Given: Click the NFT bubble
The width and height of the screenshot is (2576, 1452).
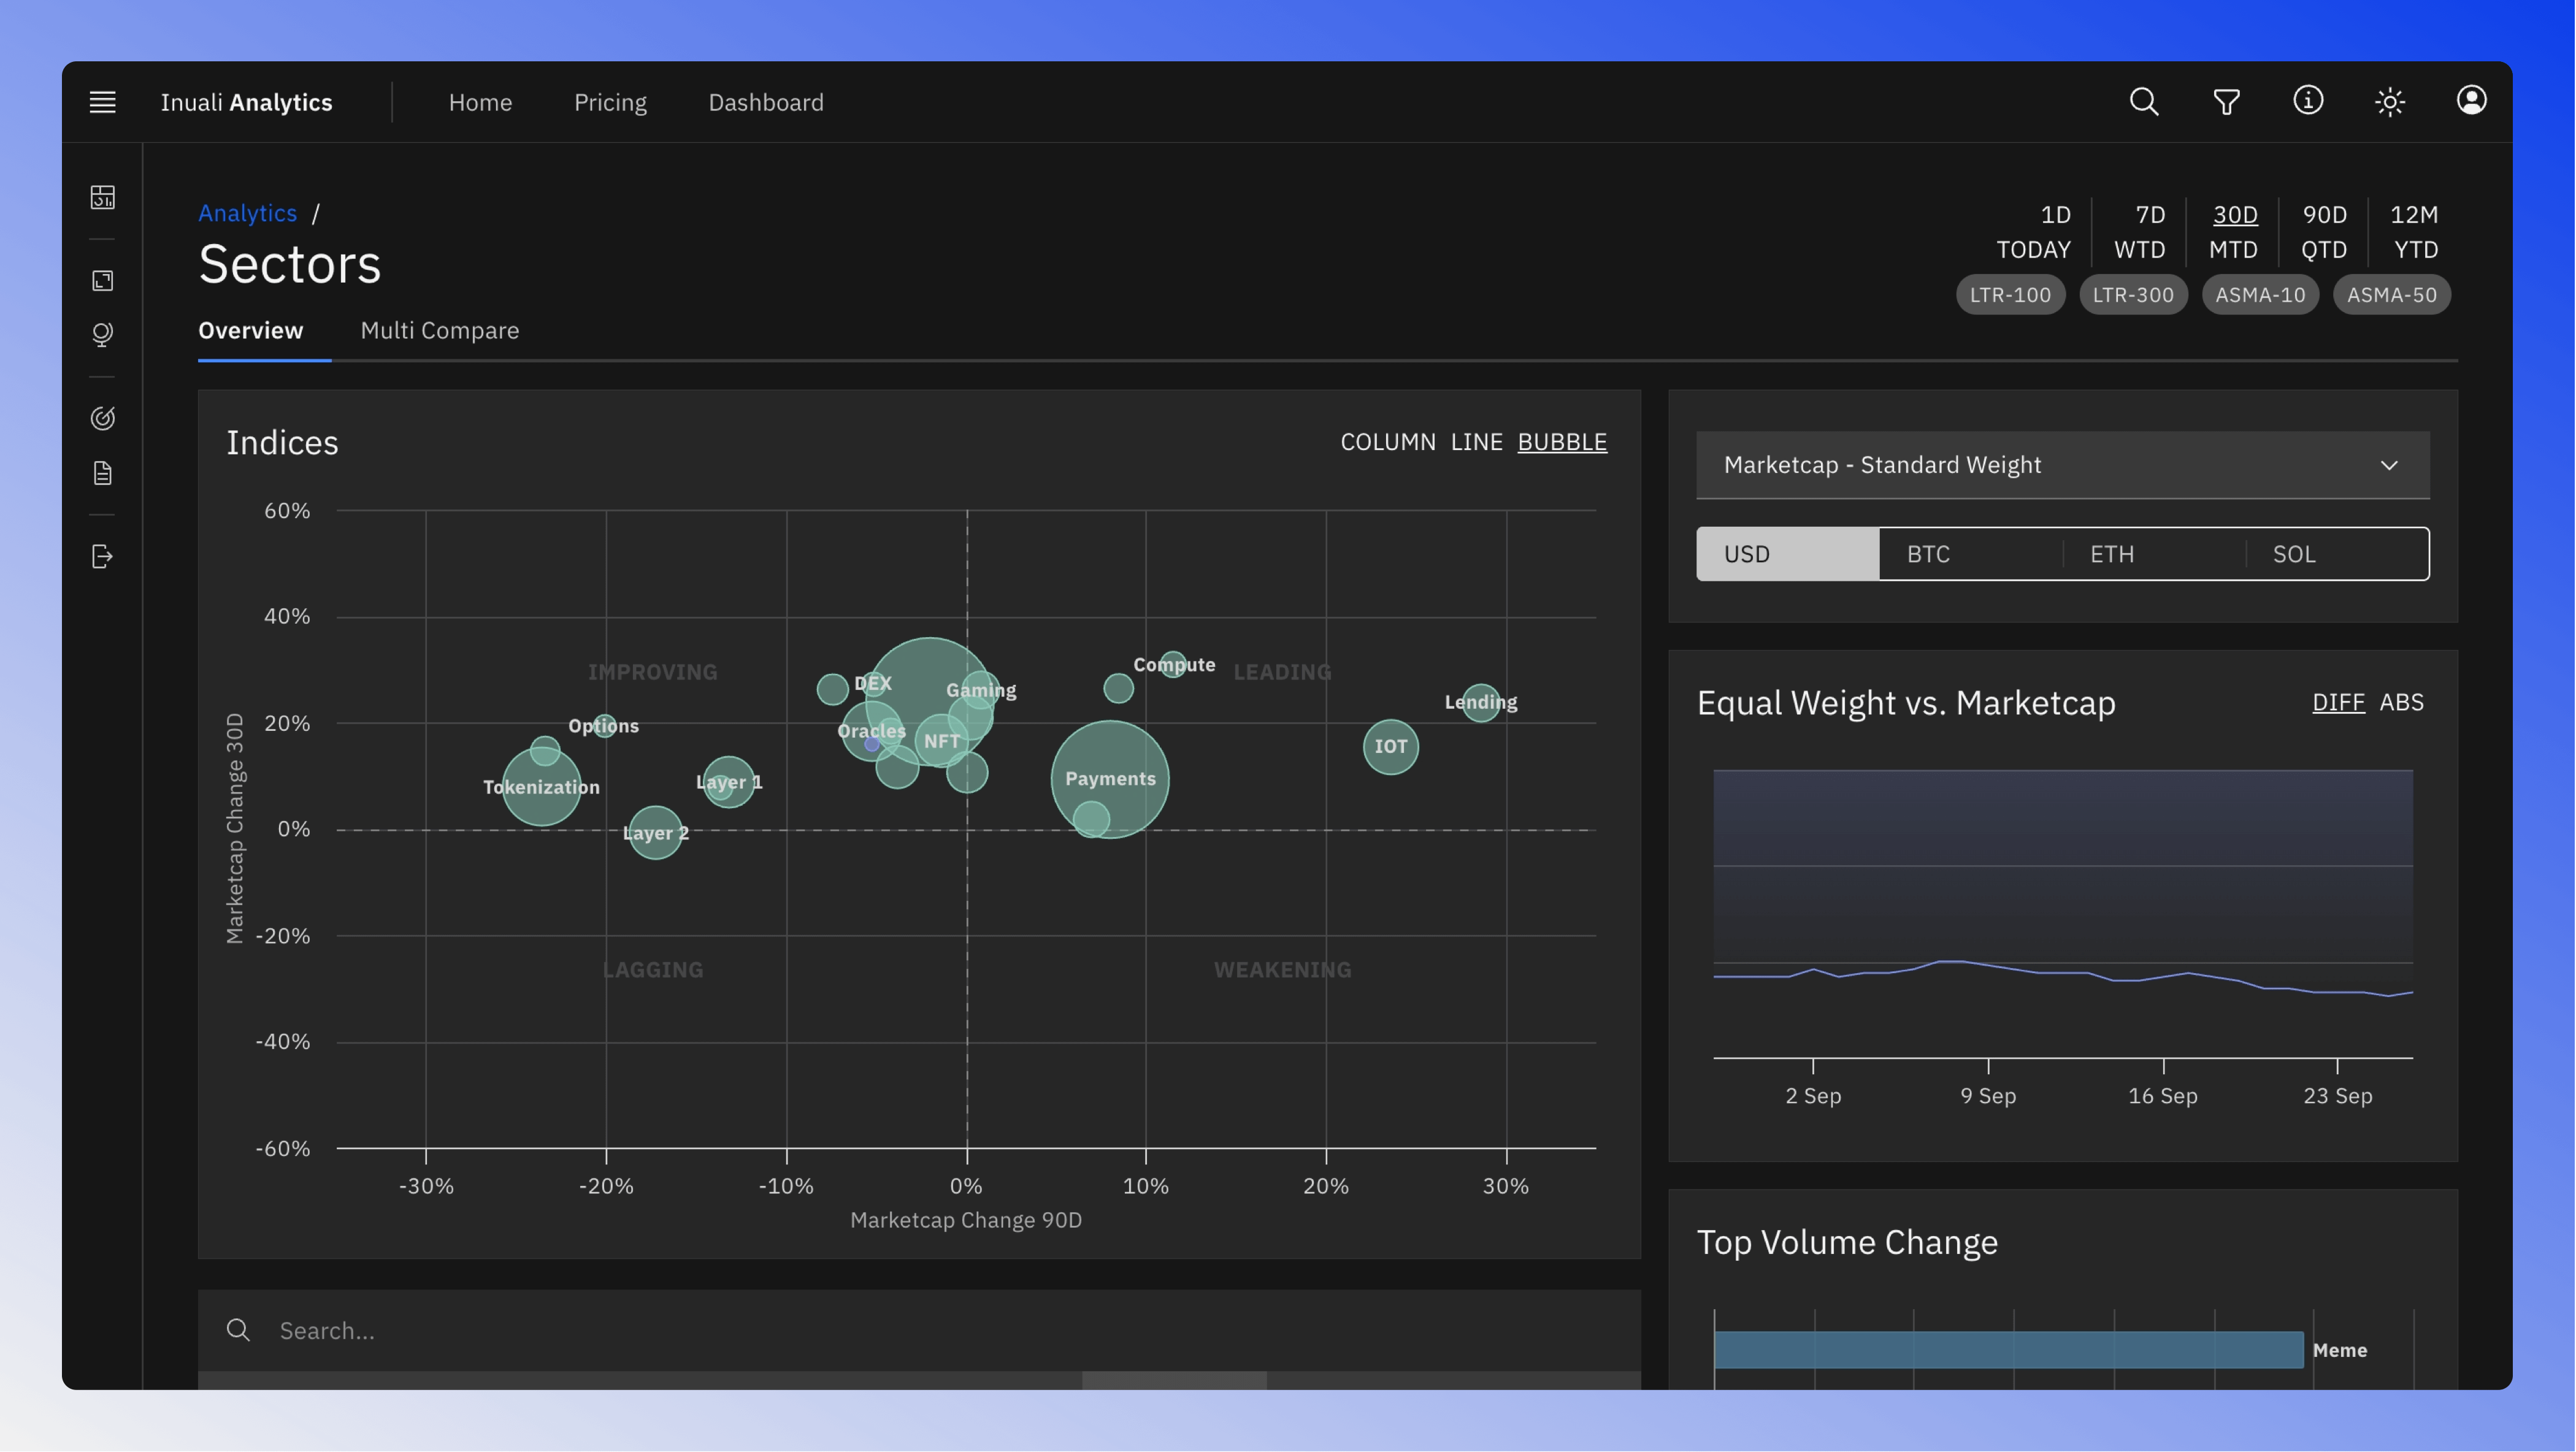Looking at the screenshot, I should [x=941, y=741].
